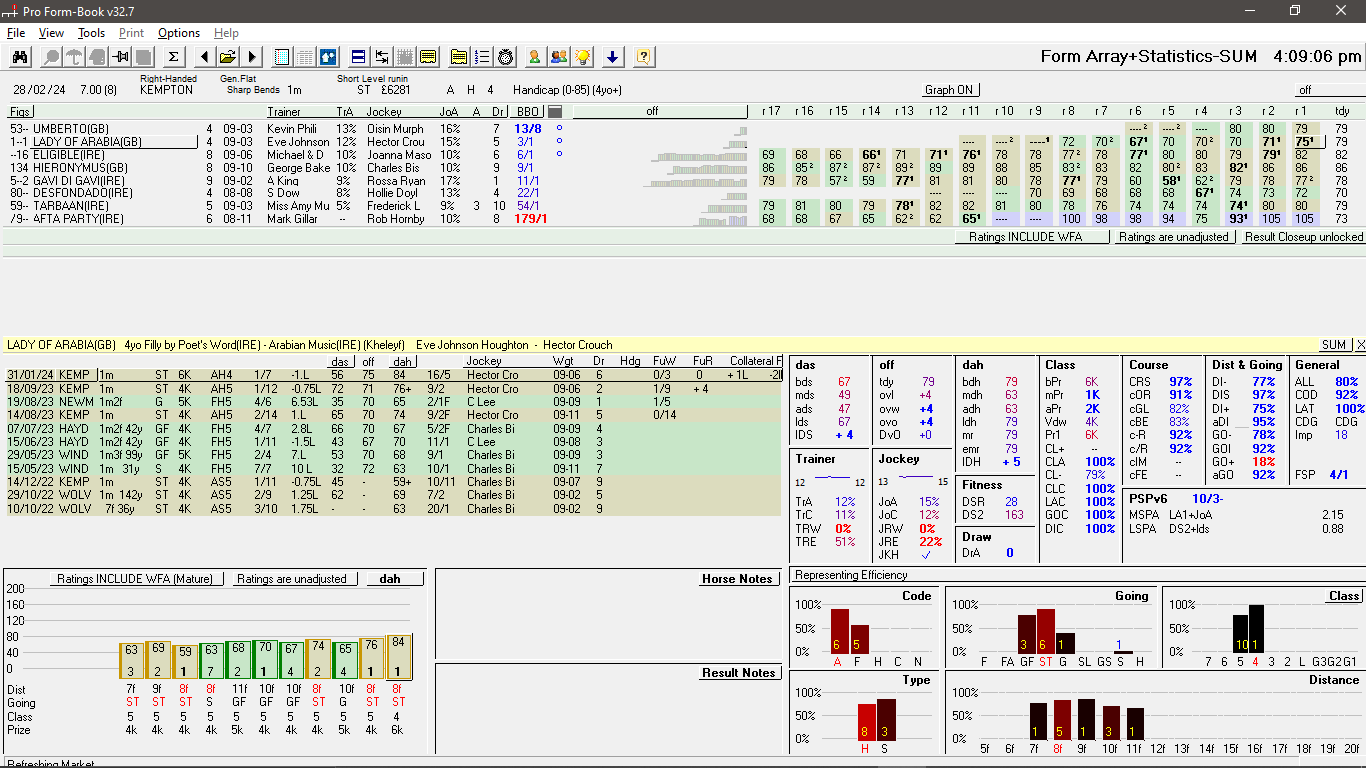Click the small icon beside BBO header
This screenshot has height=768, width=1366.
click(555, 112)
